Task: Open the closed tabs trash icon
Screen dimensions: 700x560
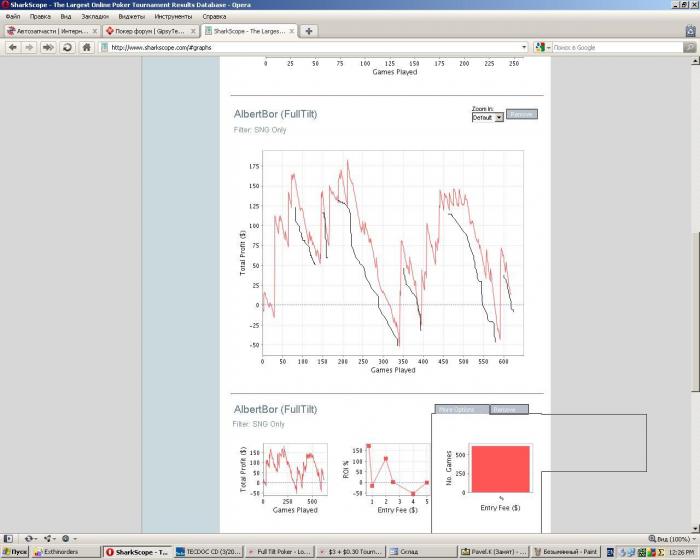Action: (x=690, y=31)
